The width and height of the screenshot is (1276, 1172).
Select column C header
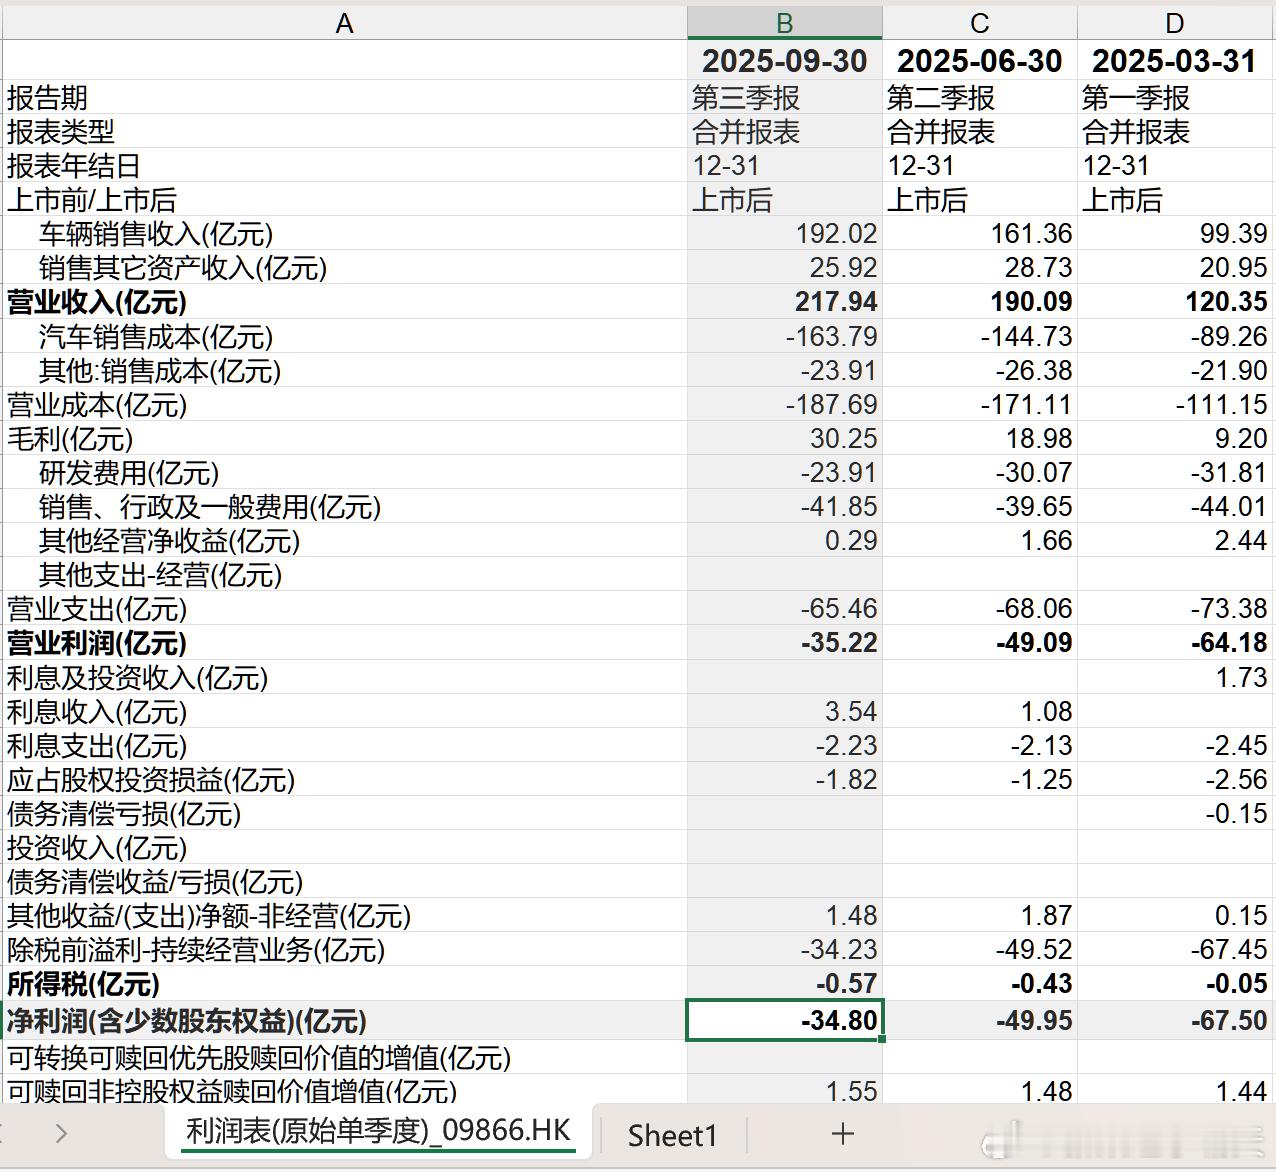coord(979,23)
